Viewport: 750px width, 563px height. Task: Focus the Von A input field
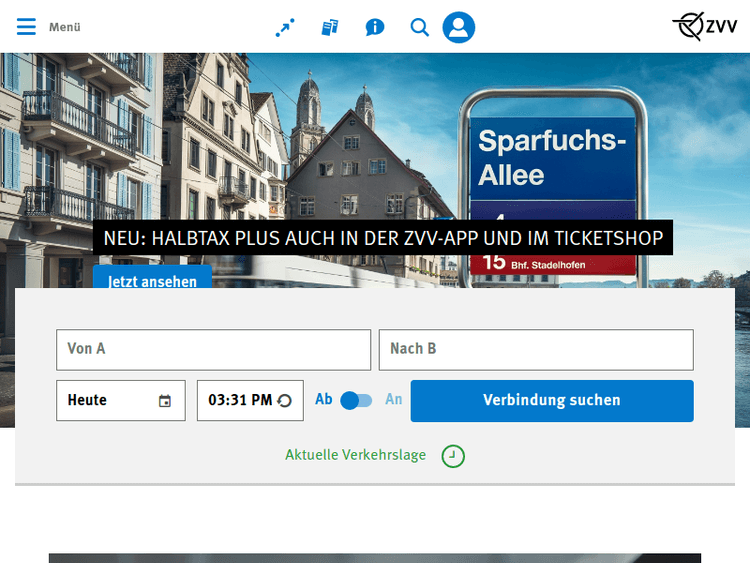pyautogui.click(x=213, y=350)
